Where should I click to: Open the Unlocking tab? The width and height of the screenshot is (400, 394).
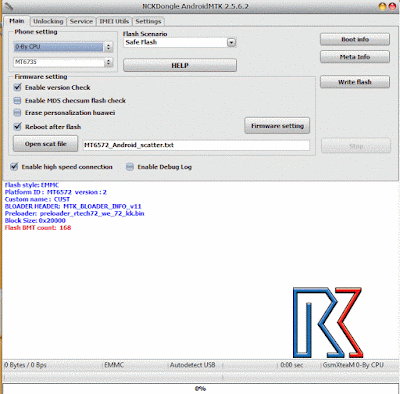click(48, 21)
